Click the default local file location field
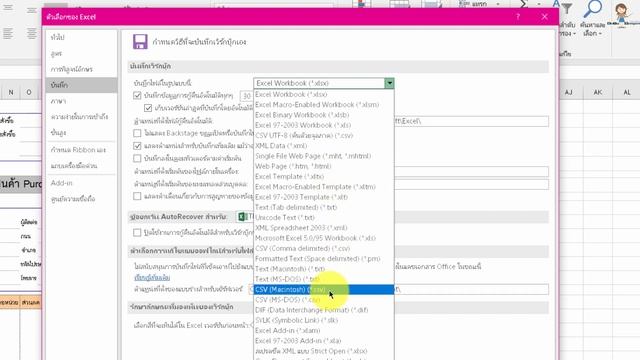Screen dimensions: 640x360 click(x=471, y=171)
